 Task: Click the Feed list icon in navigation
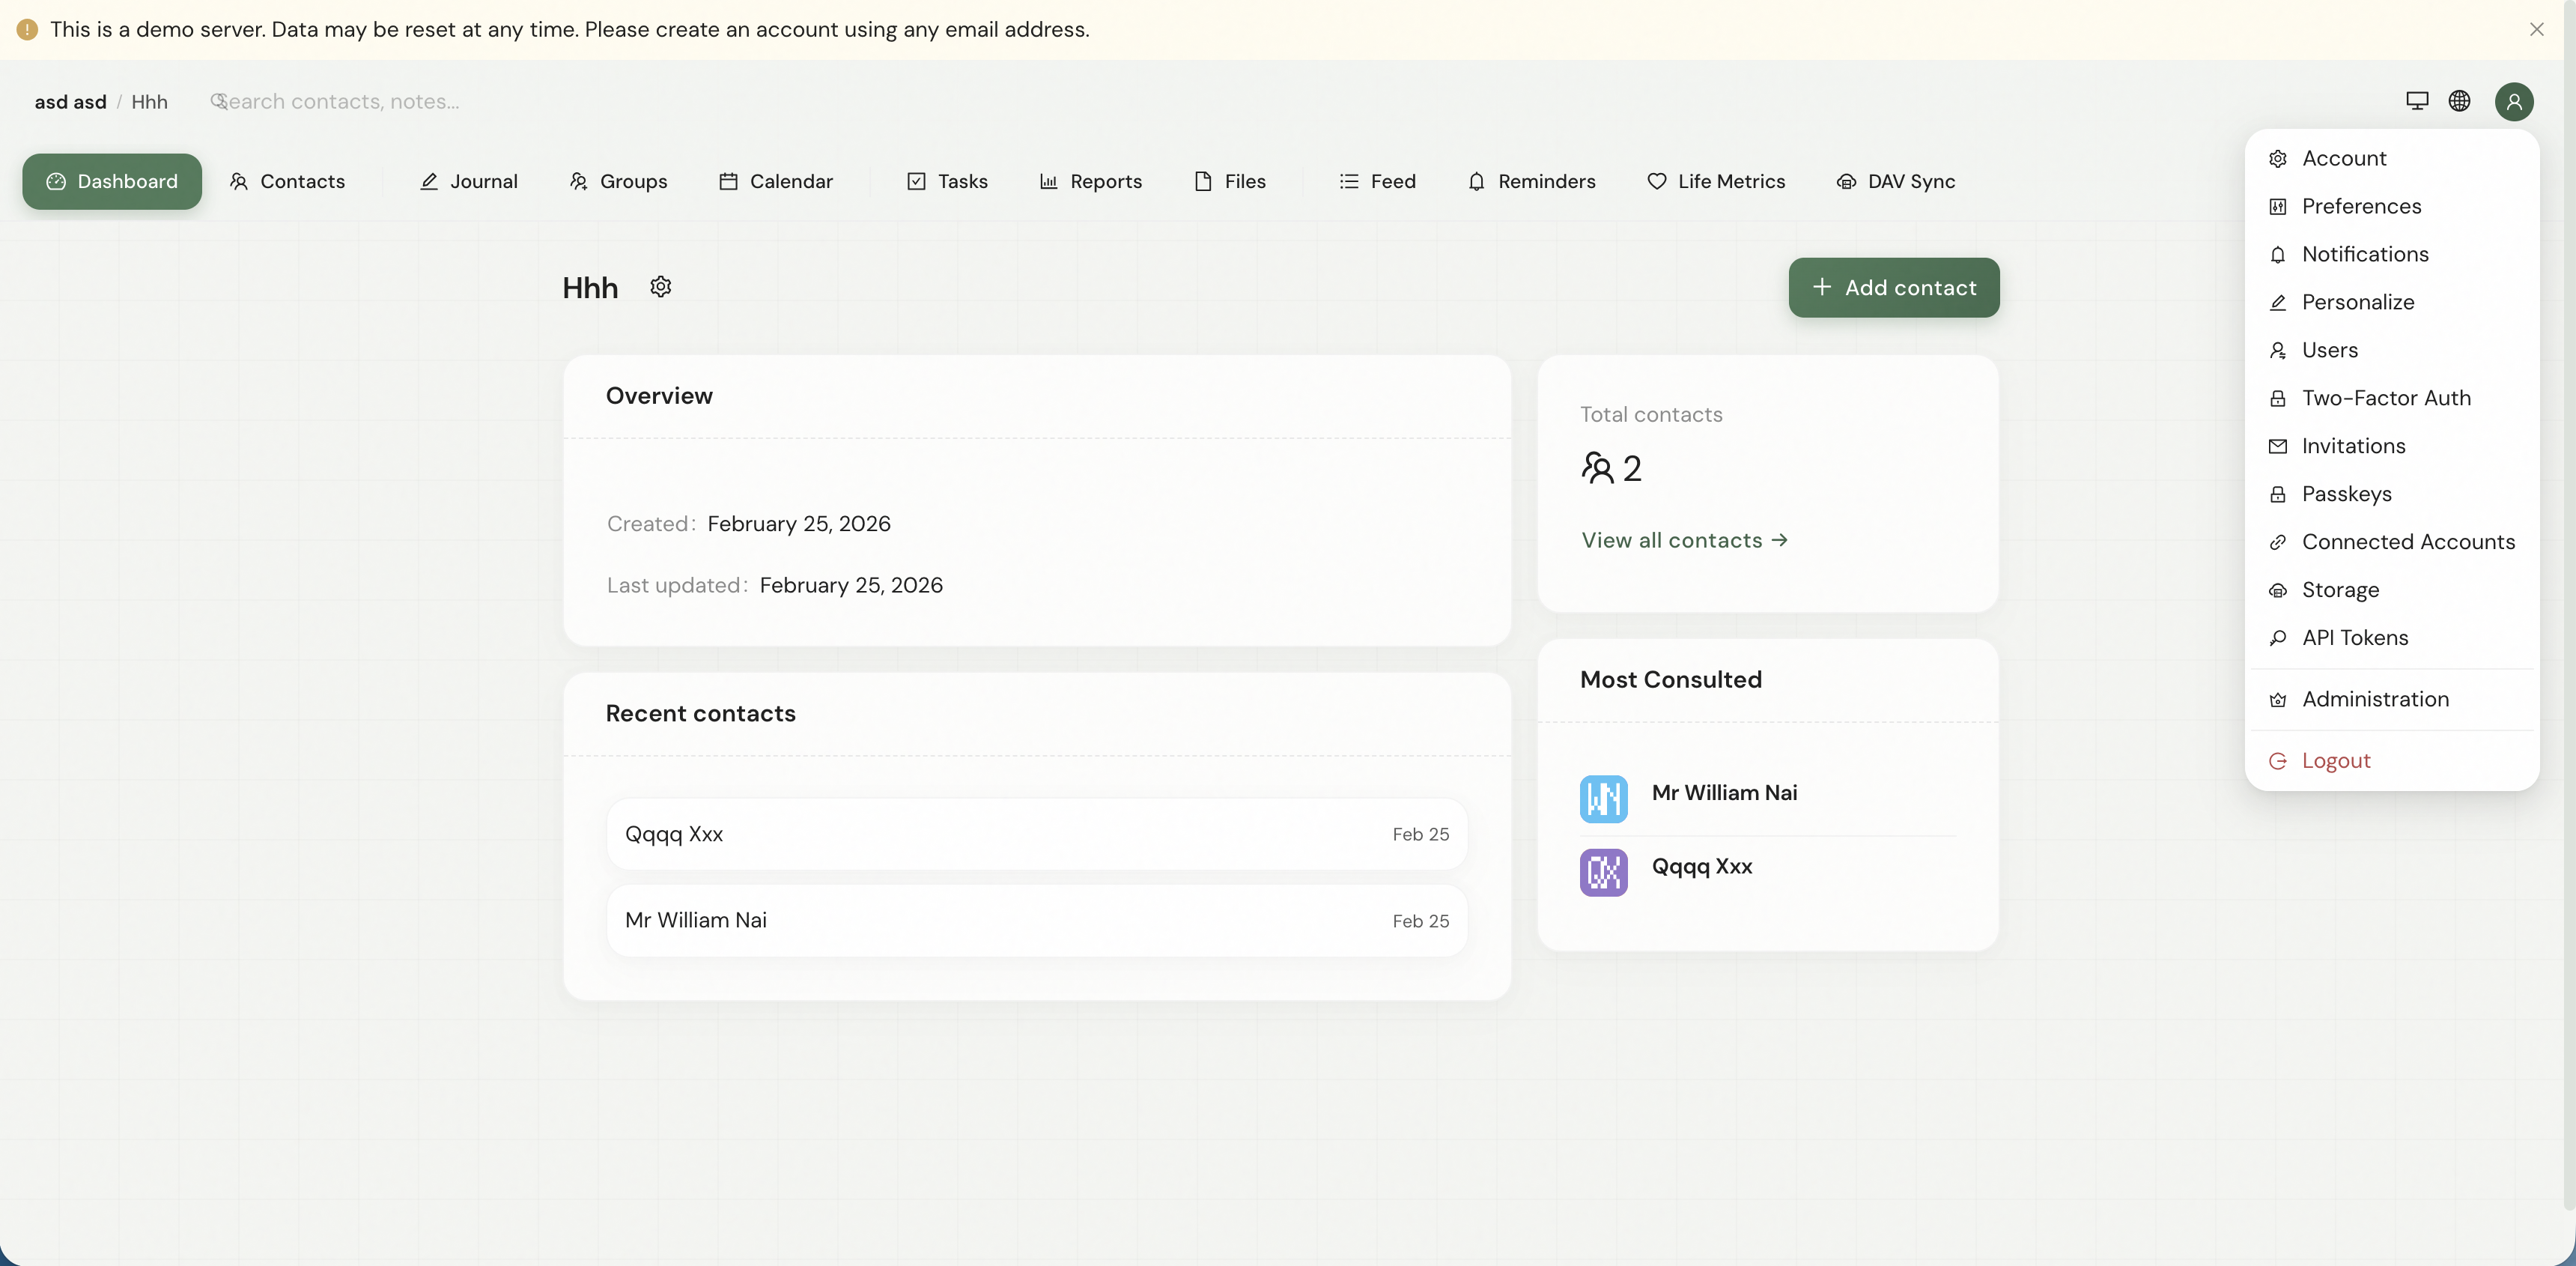click(1348, 181)
